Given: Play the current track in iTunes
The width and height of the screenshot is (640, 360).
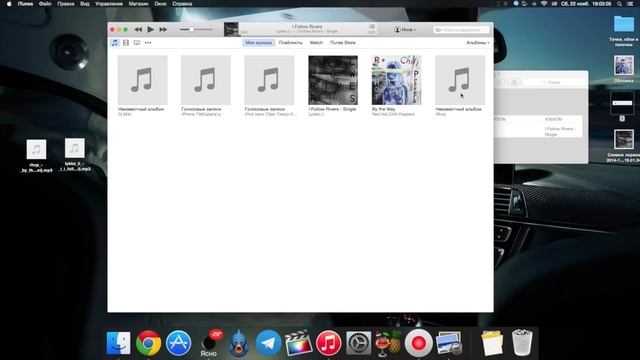Looking at the screenshot, I should coord(150,29).
